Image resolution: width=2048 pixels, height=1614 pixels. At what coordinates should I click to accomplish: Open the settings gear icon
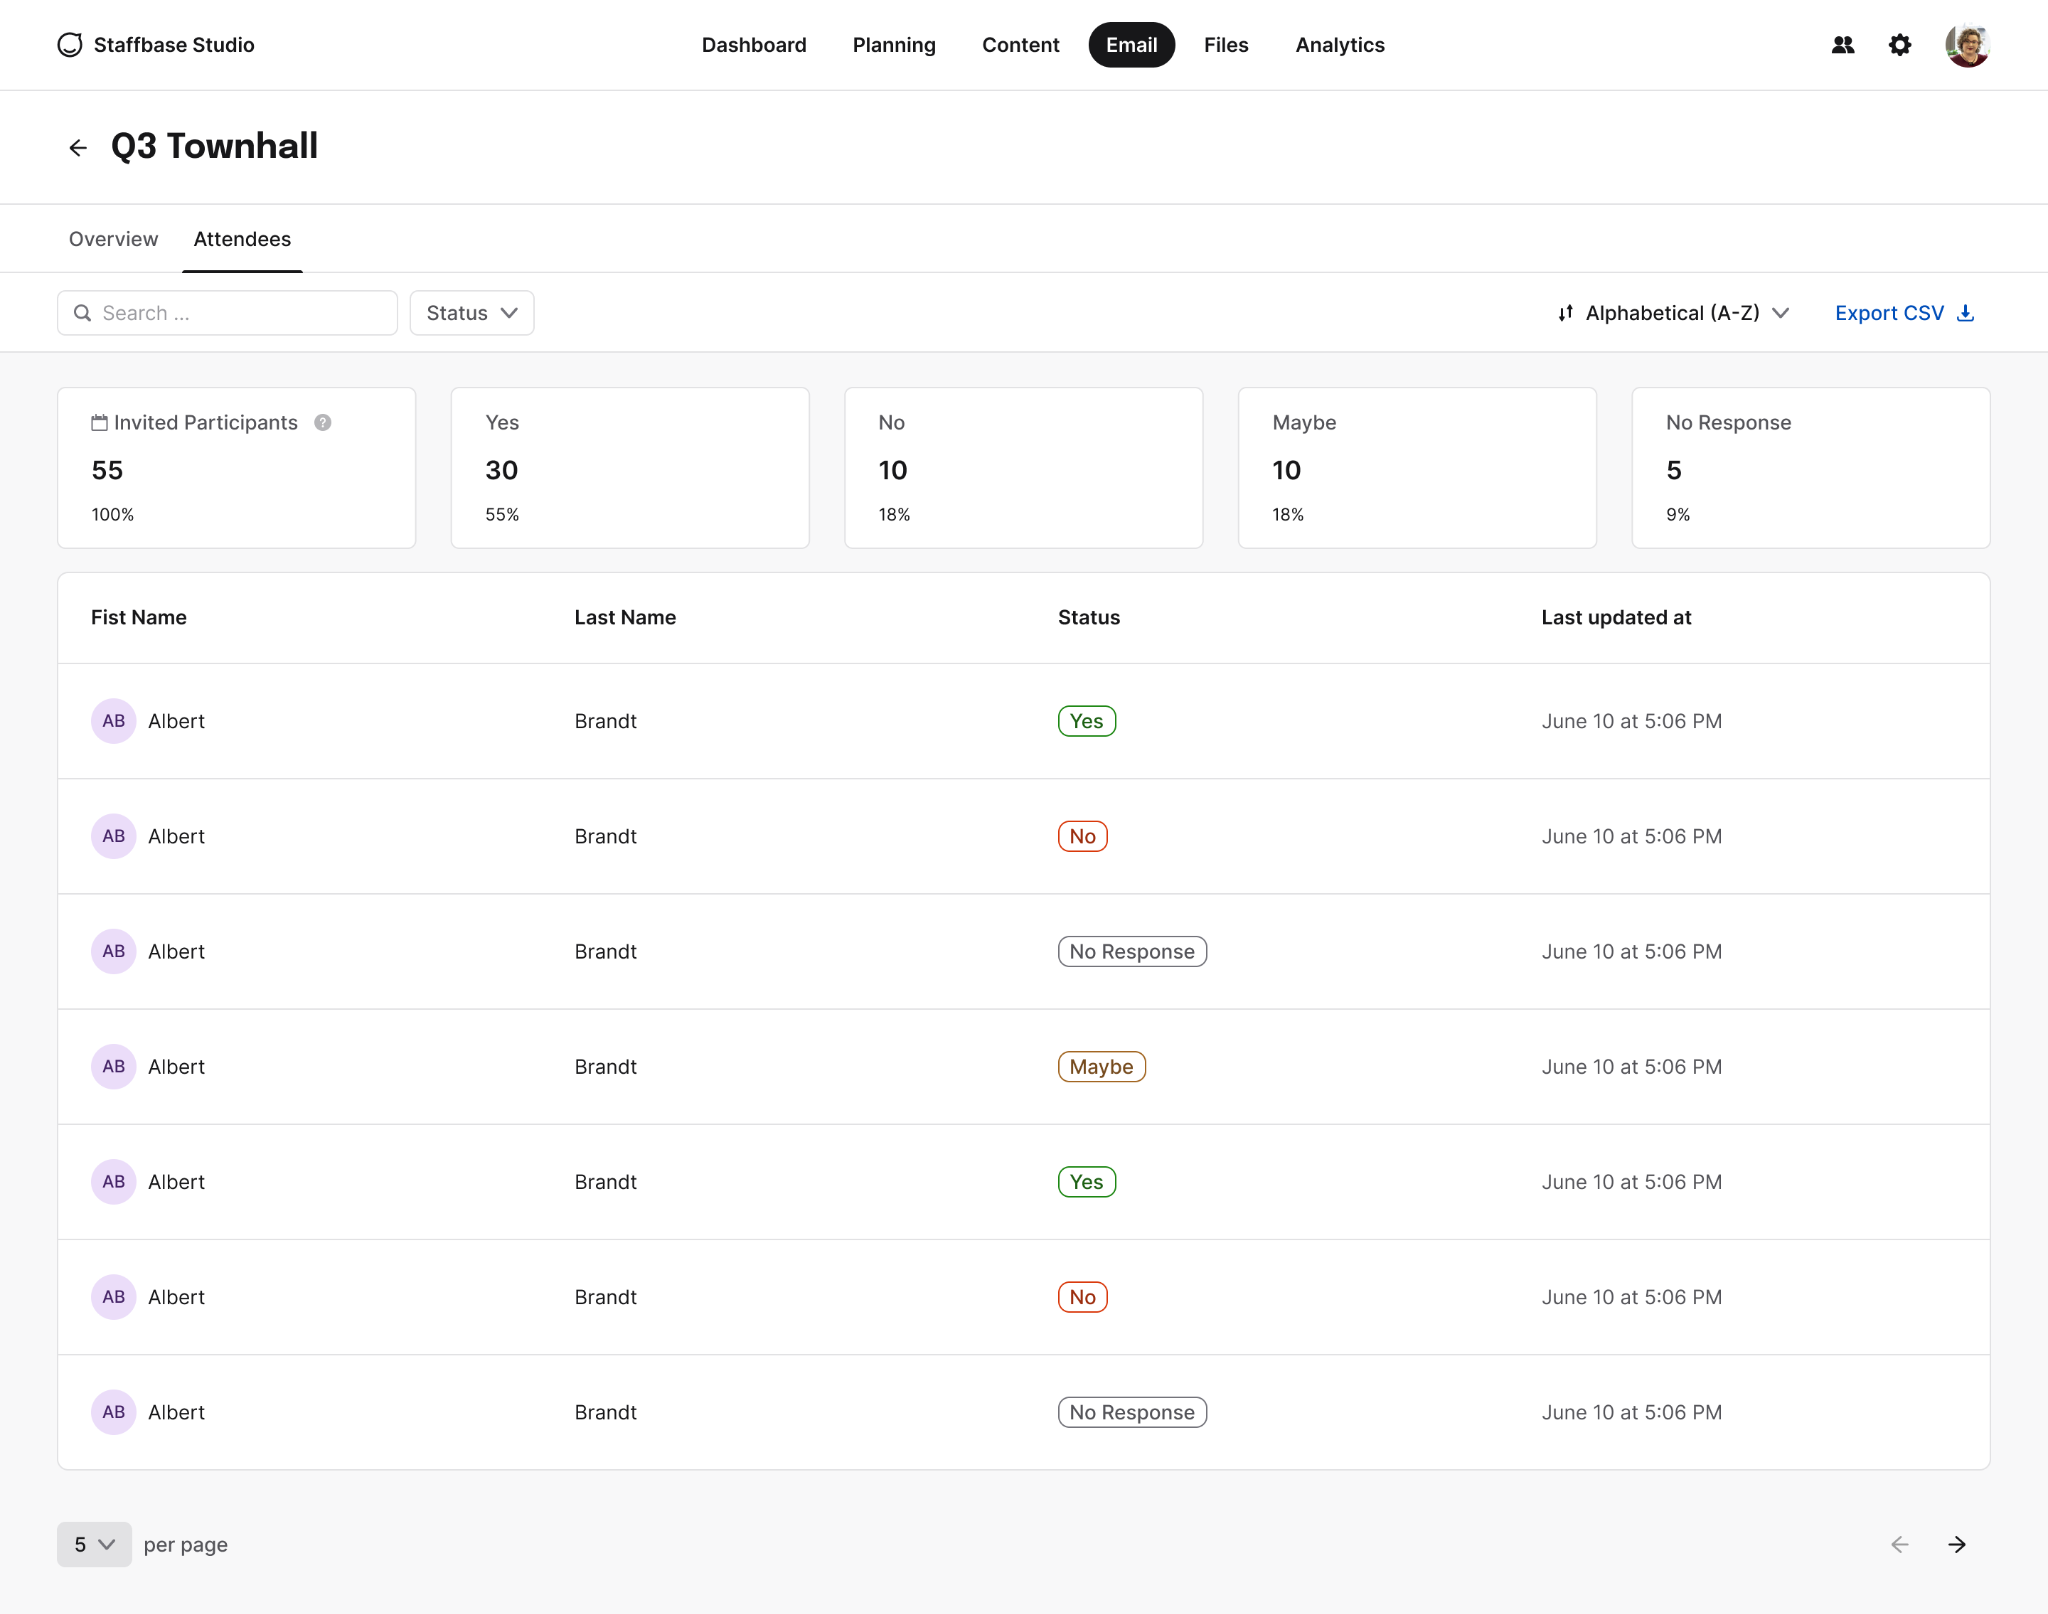click(x=1899, y=45)
